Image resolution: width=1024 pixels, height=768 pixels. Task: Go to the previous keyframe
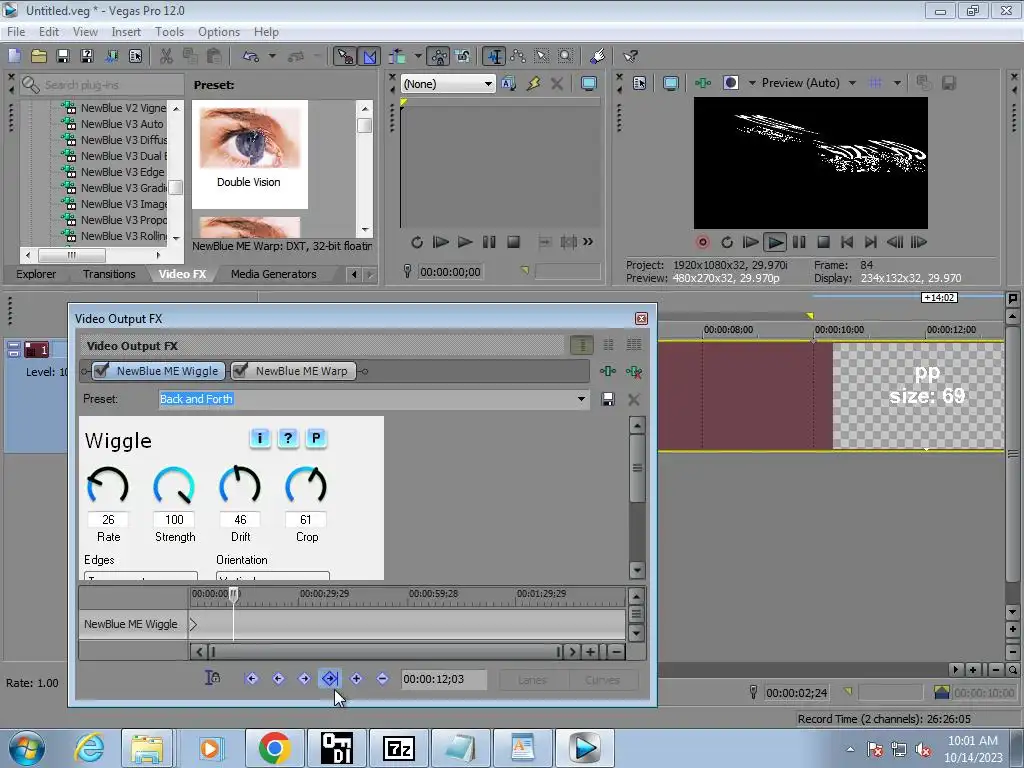tap(278, 679)
